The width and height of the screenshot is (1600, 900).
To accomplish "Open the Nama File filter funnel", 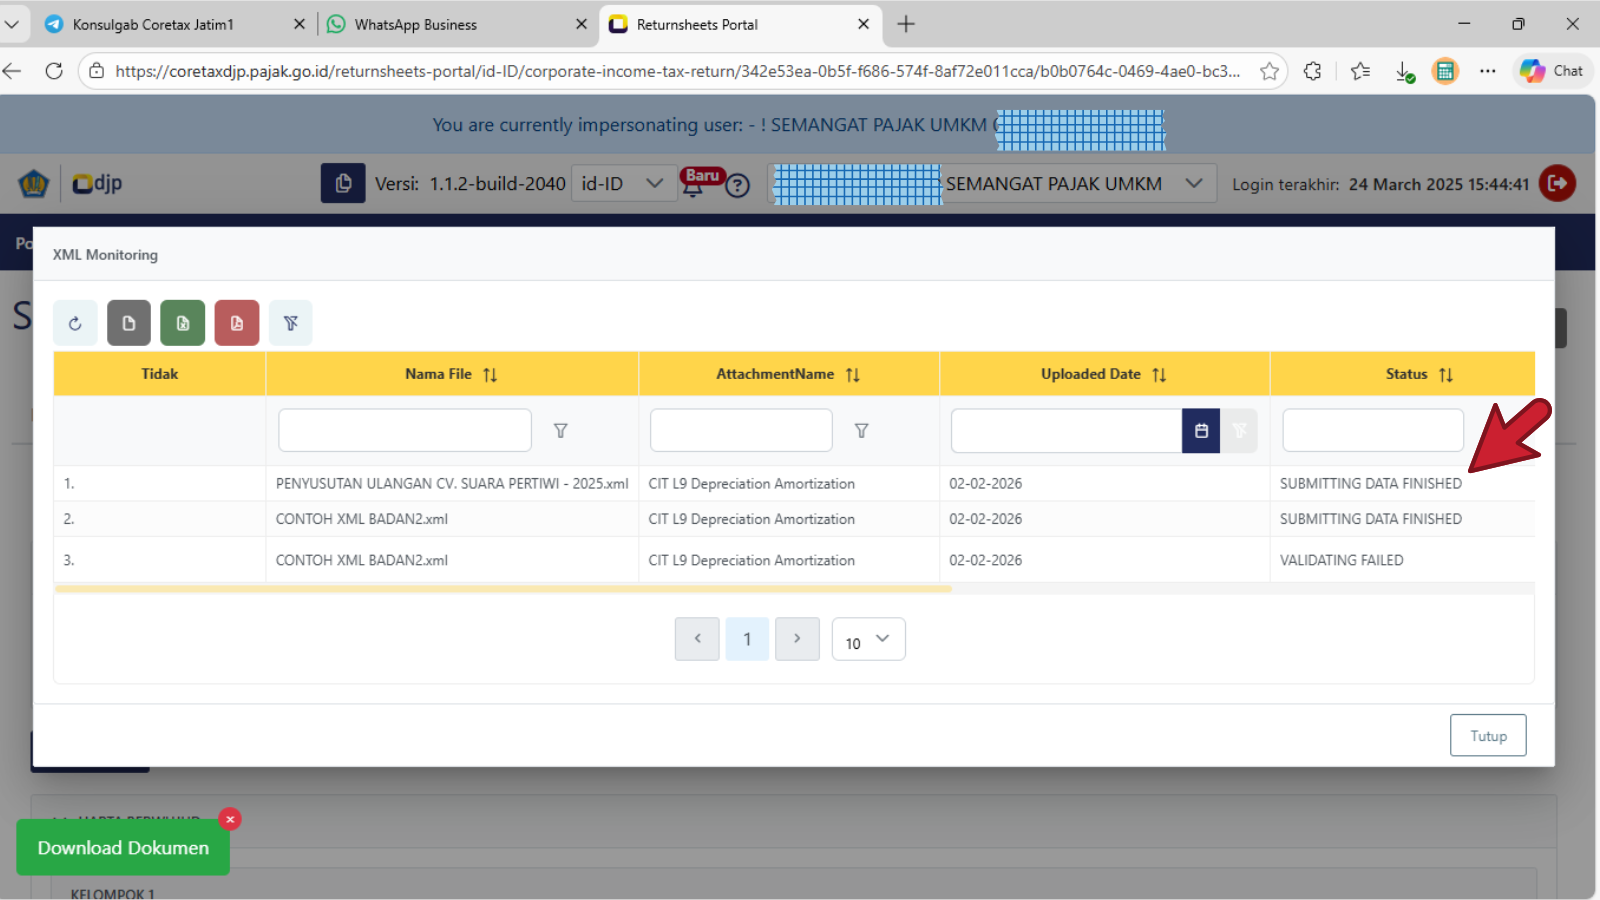I will (x=561, y=430).
